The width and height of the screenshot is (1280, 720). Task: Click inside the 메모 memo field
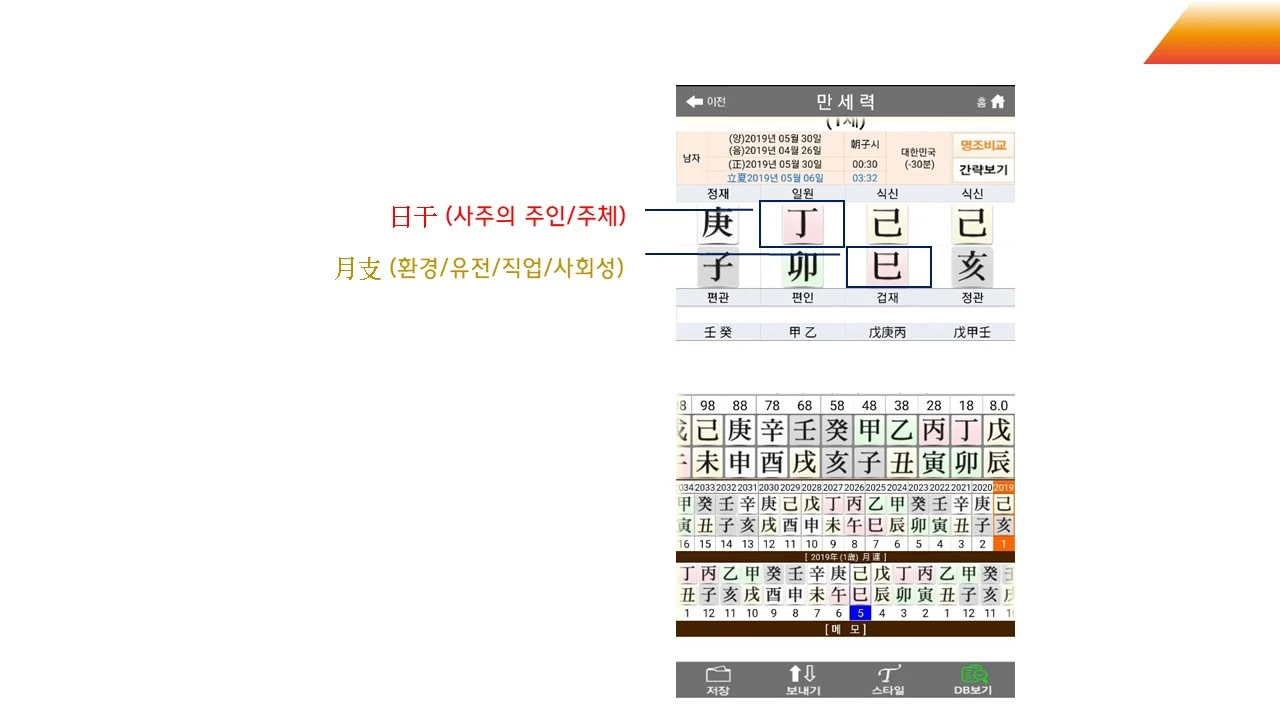click(845, 629)
